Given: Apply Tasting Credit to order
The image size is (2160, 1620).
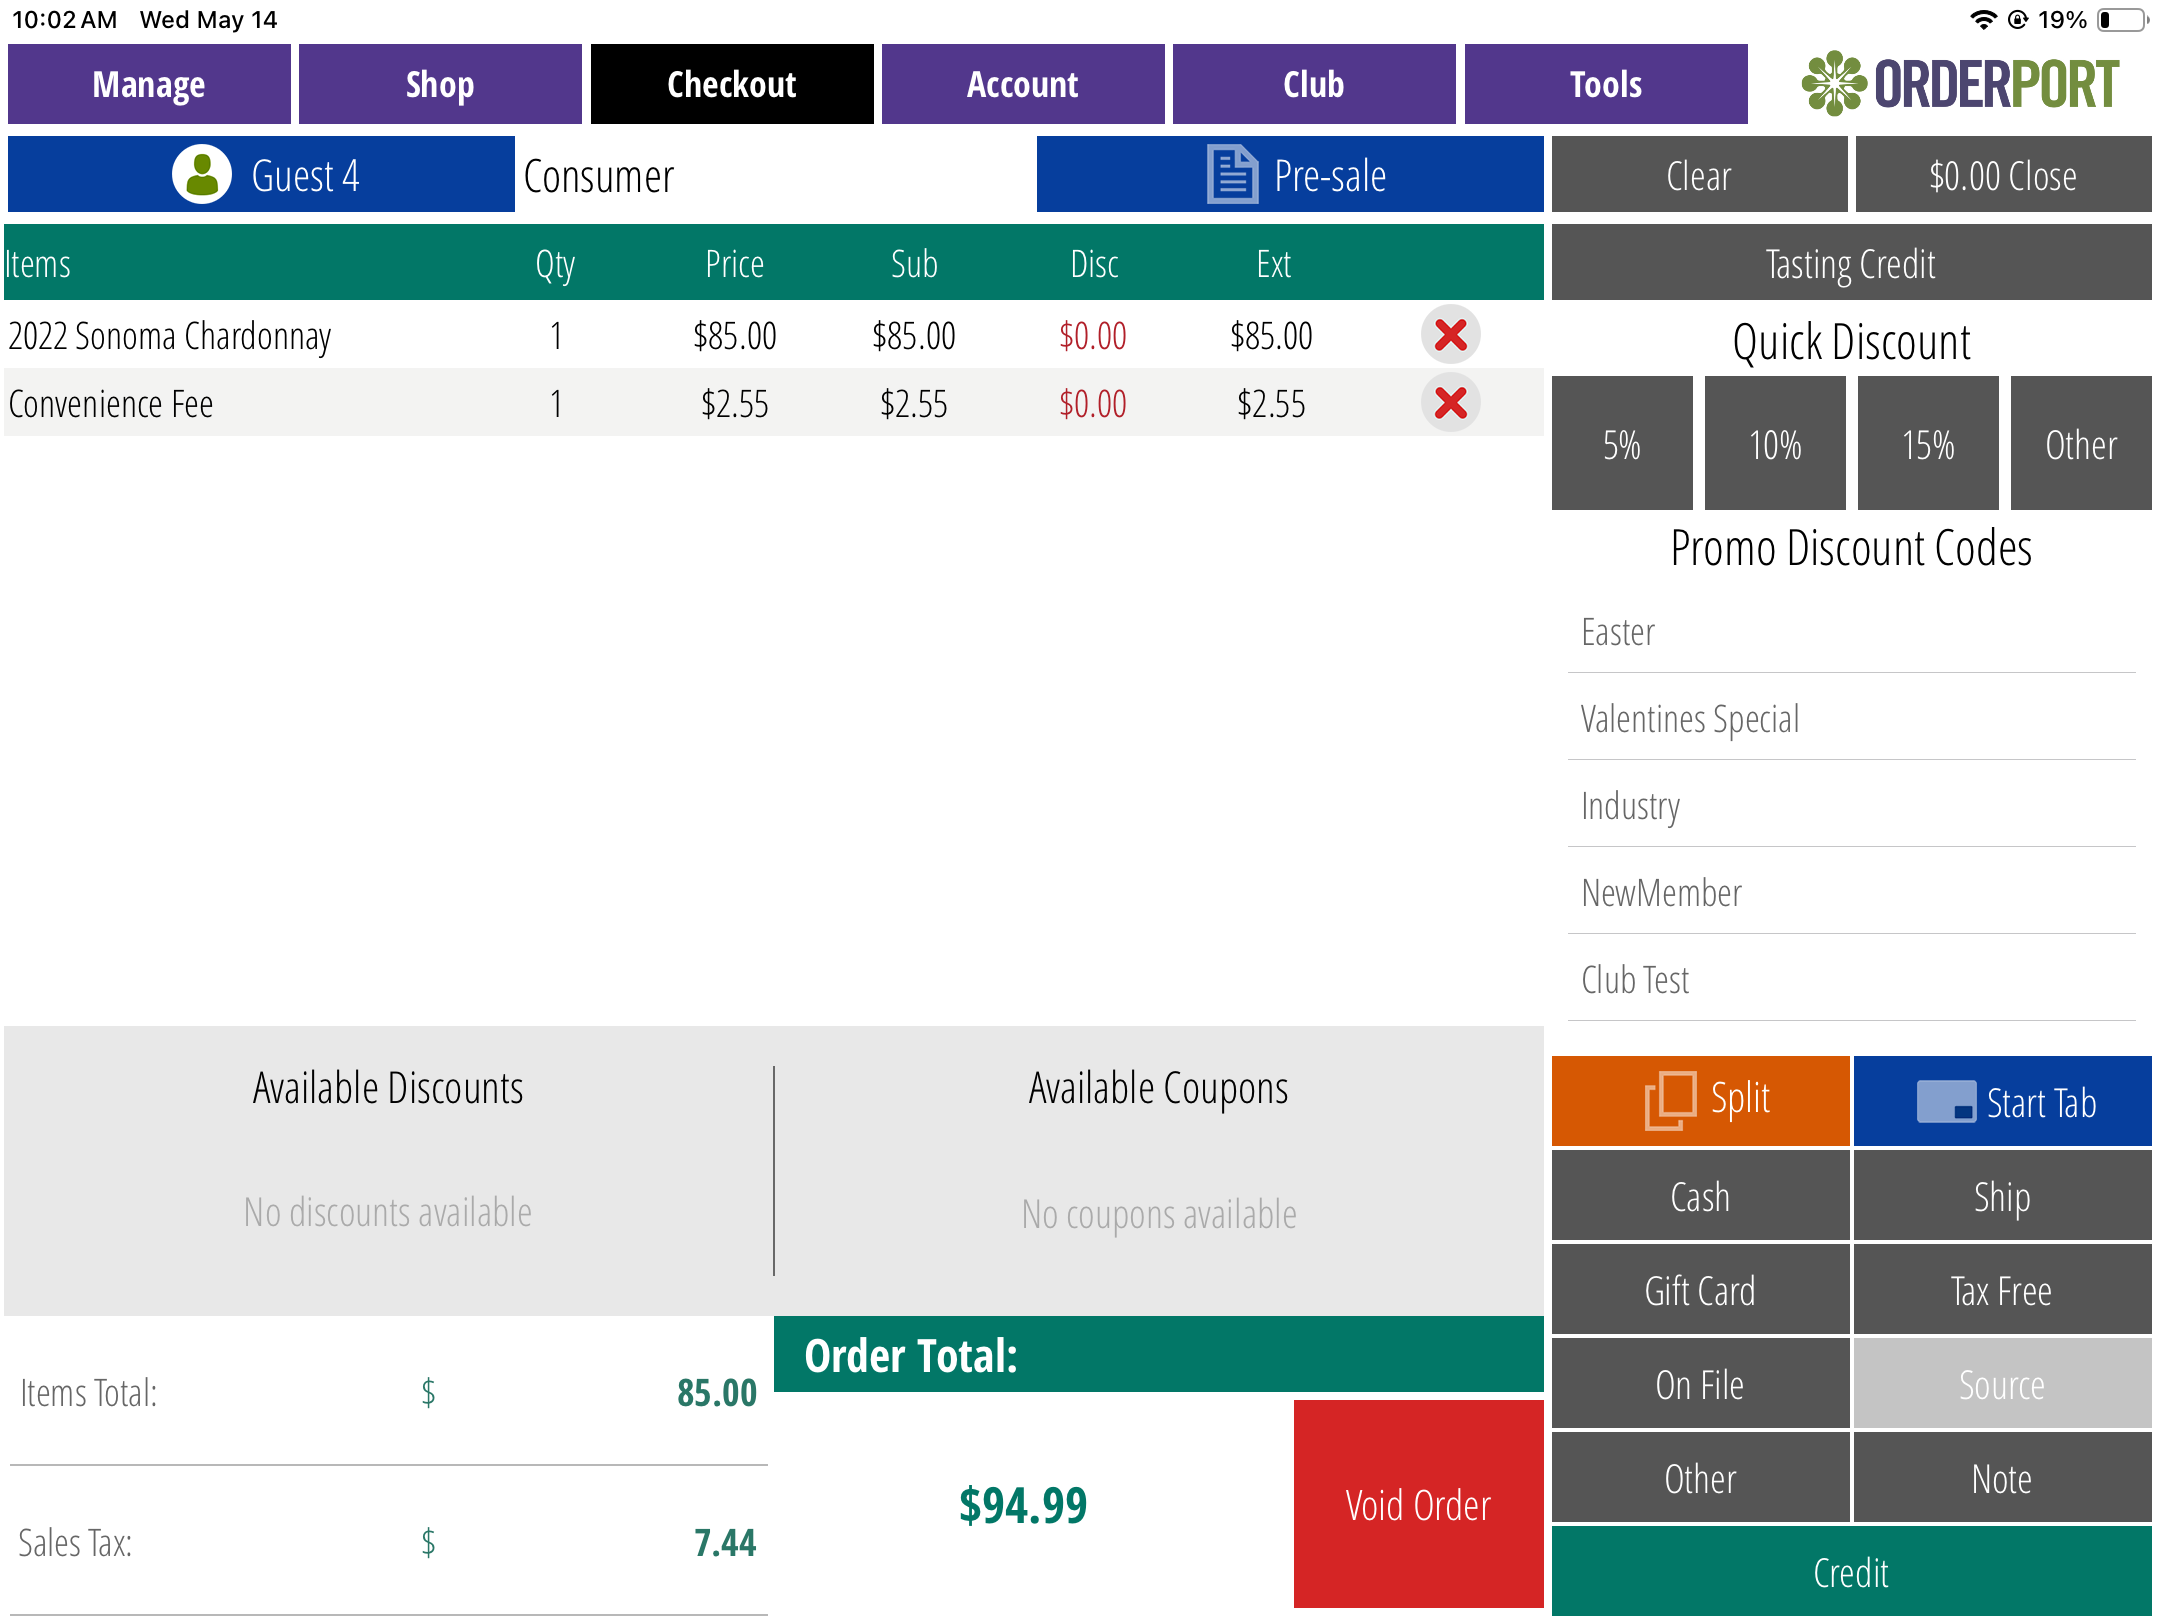Looking at the screenshot, I should point(1851,264).
